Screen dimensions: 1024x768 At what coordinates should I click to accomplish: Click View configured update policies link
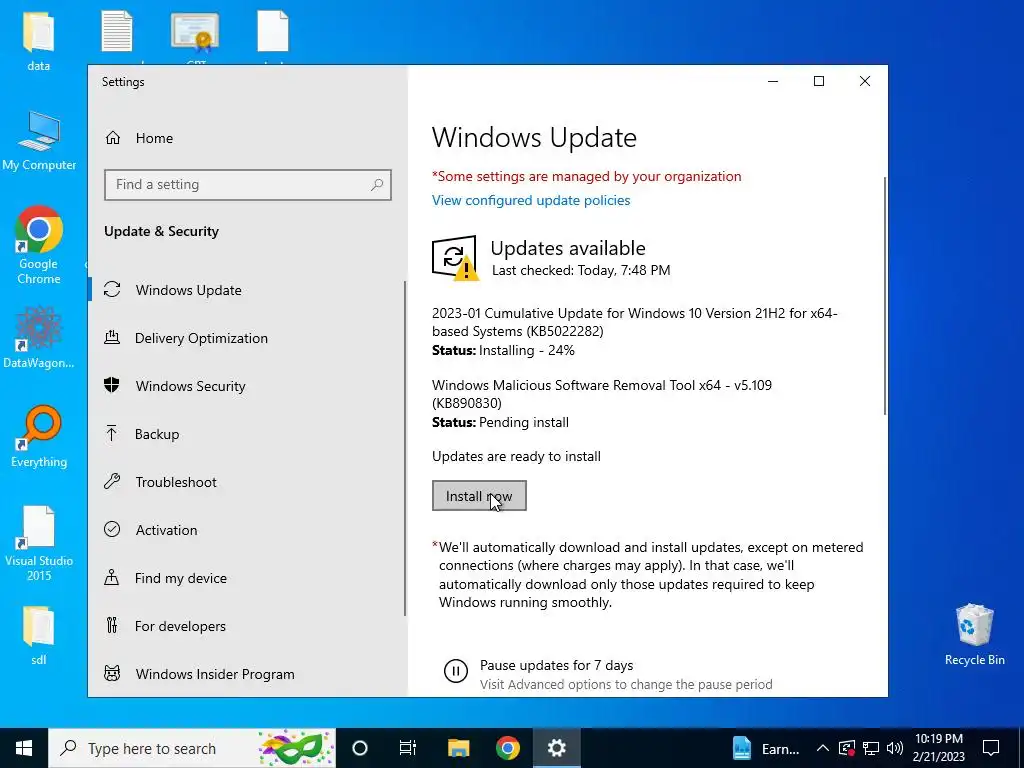point(531,200)
